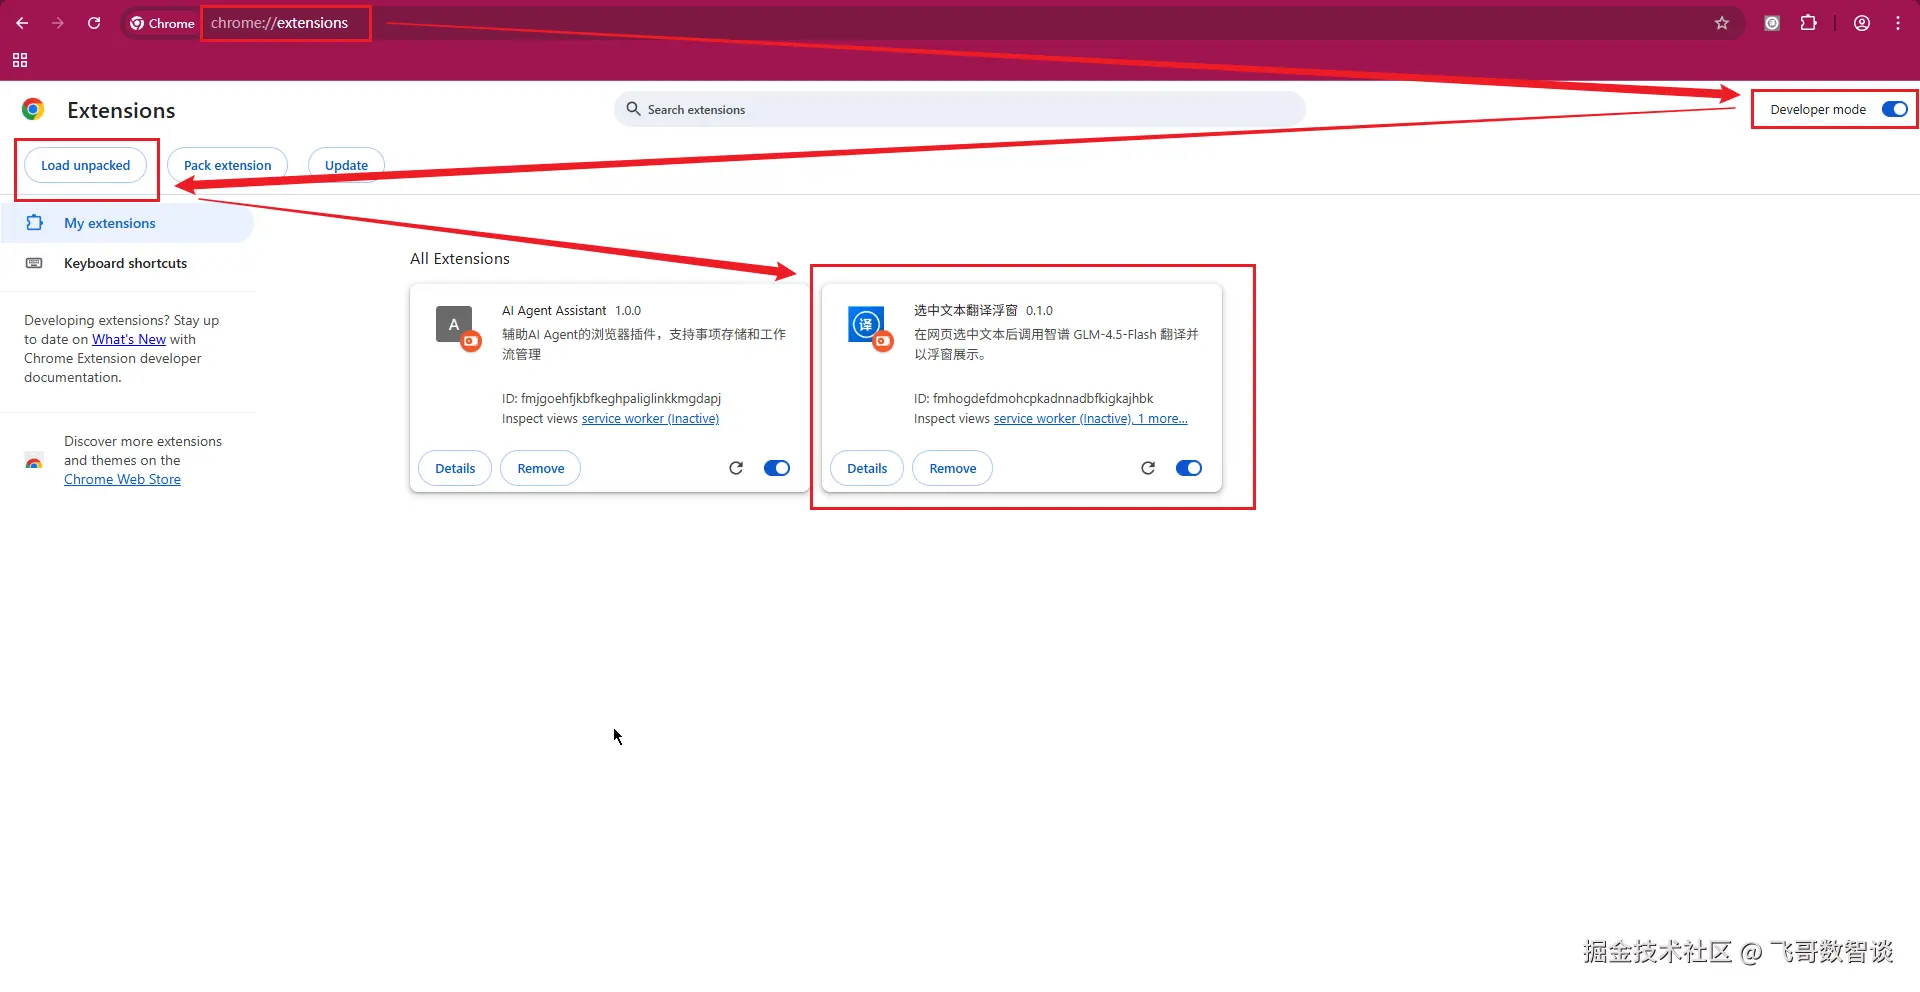Click the Load unpacked button
This screenshot has width=1920, height=992.
point(86,165)
